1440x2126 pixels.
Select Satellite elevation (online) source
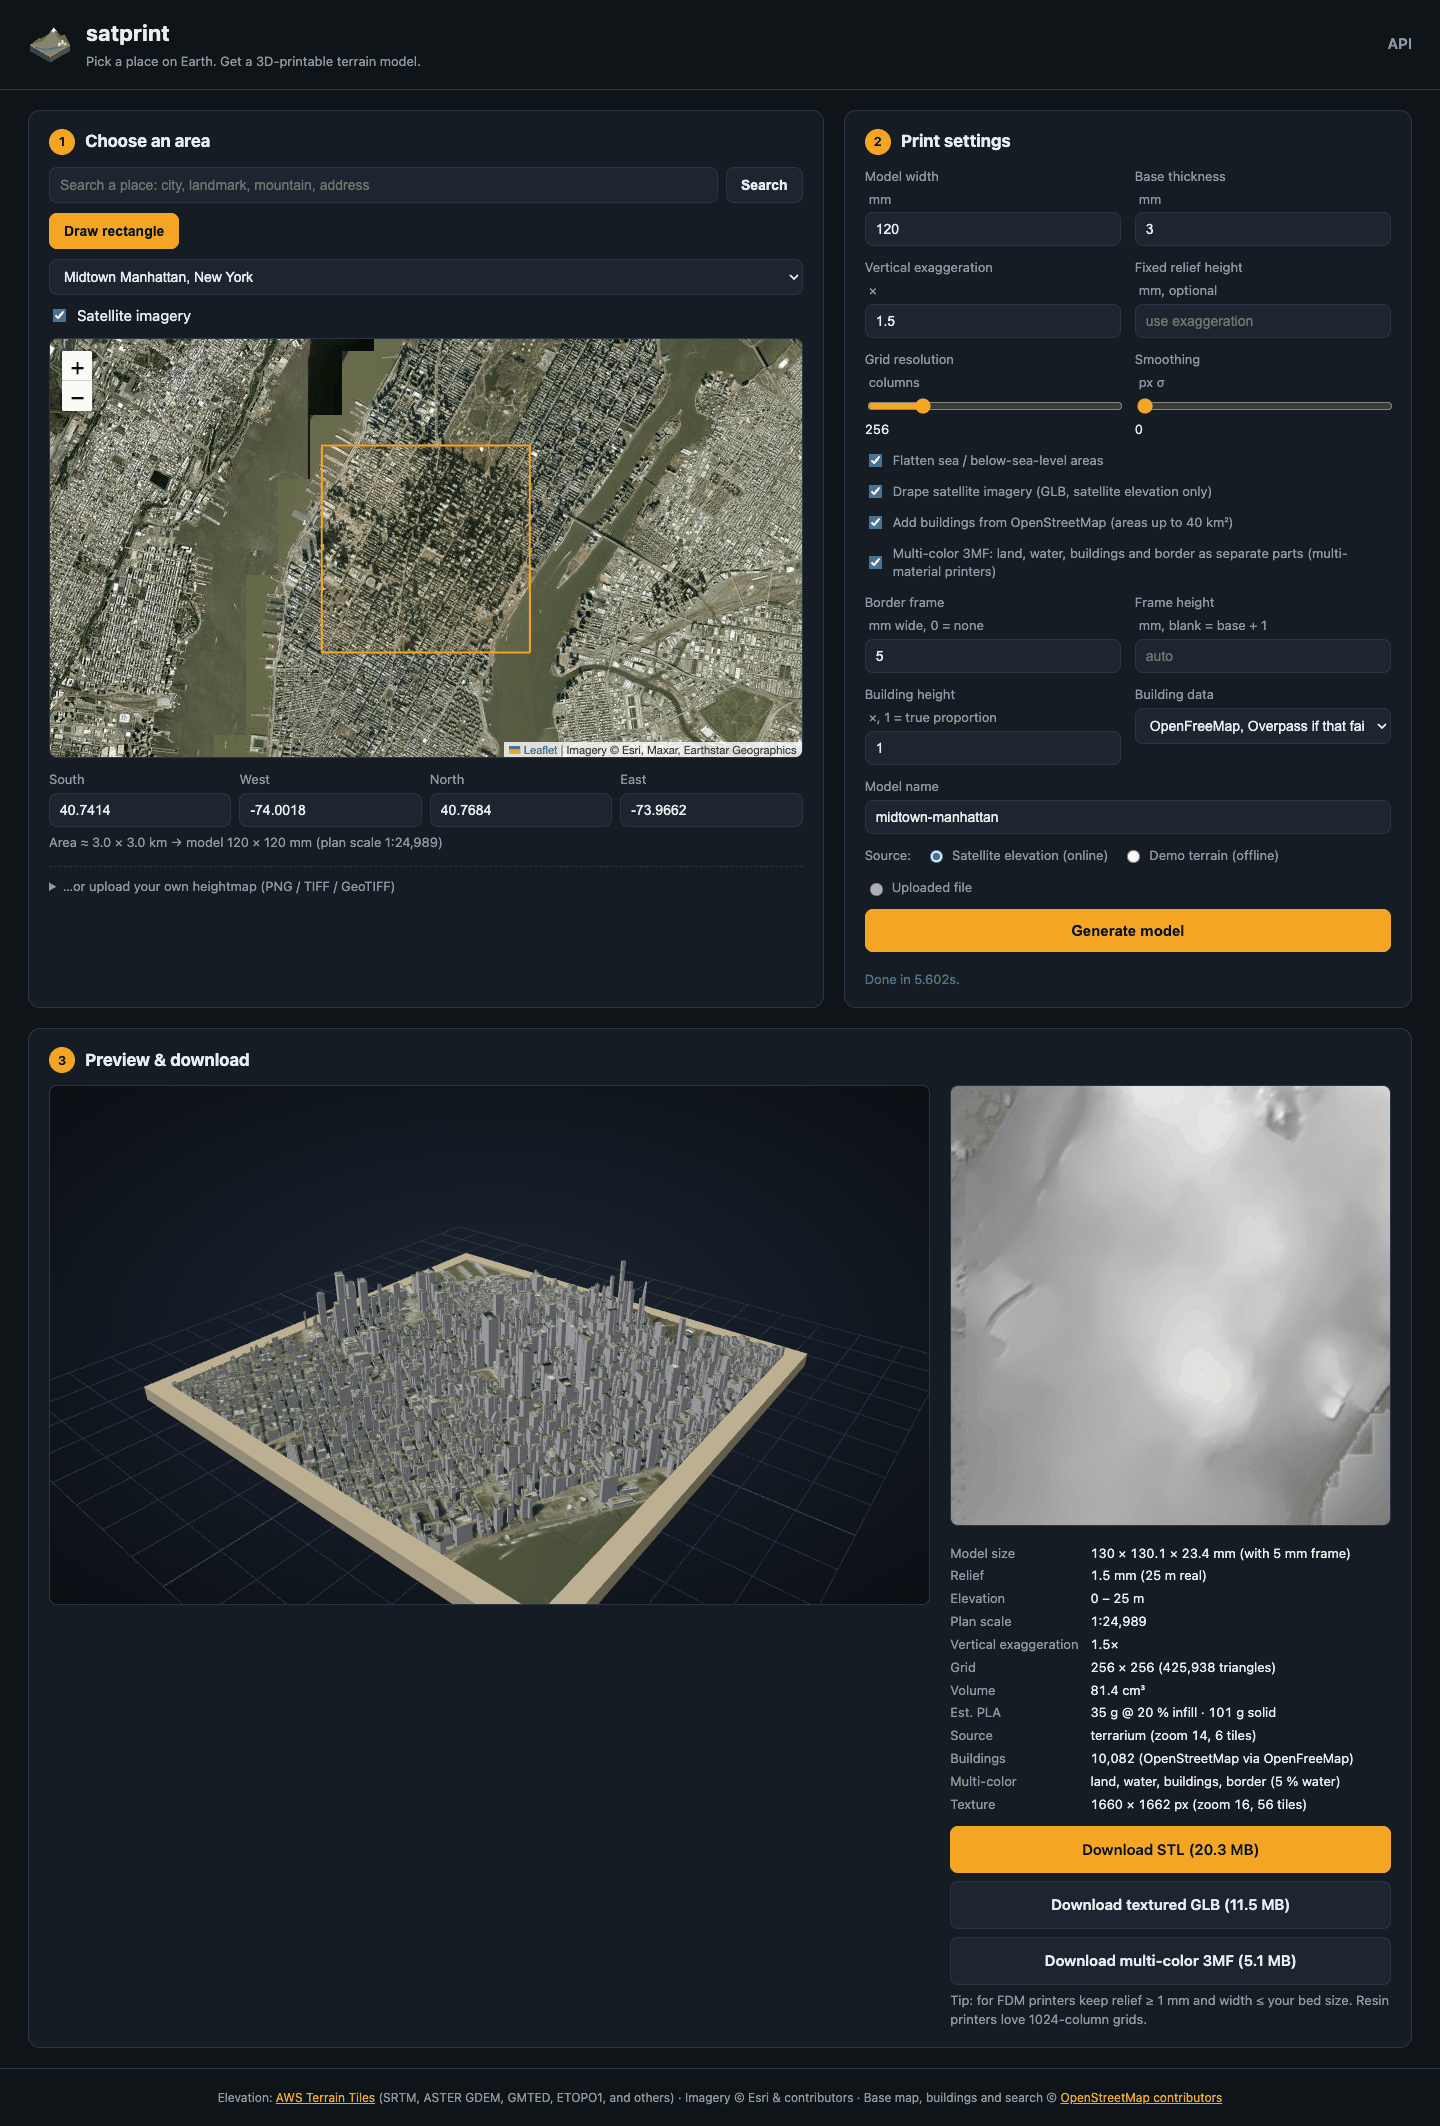click(936, 856)
